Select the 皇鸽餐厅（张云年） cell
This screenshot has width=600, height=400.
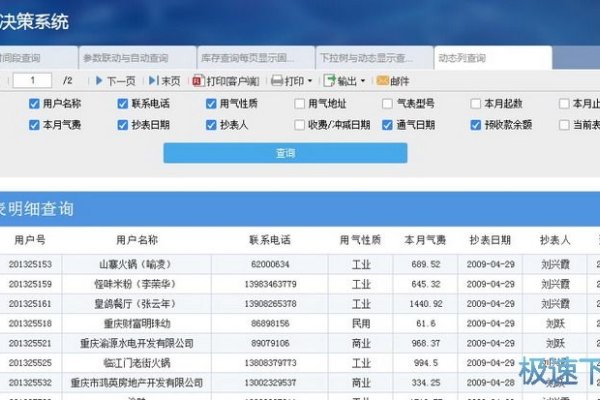[137, 304]
